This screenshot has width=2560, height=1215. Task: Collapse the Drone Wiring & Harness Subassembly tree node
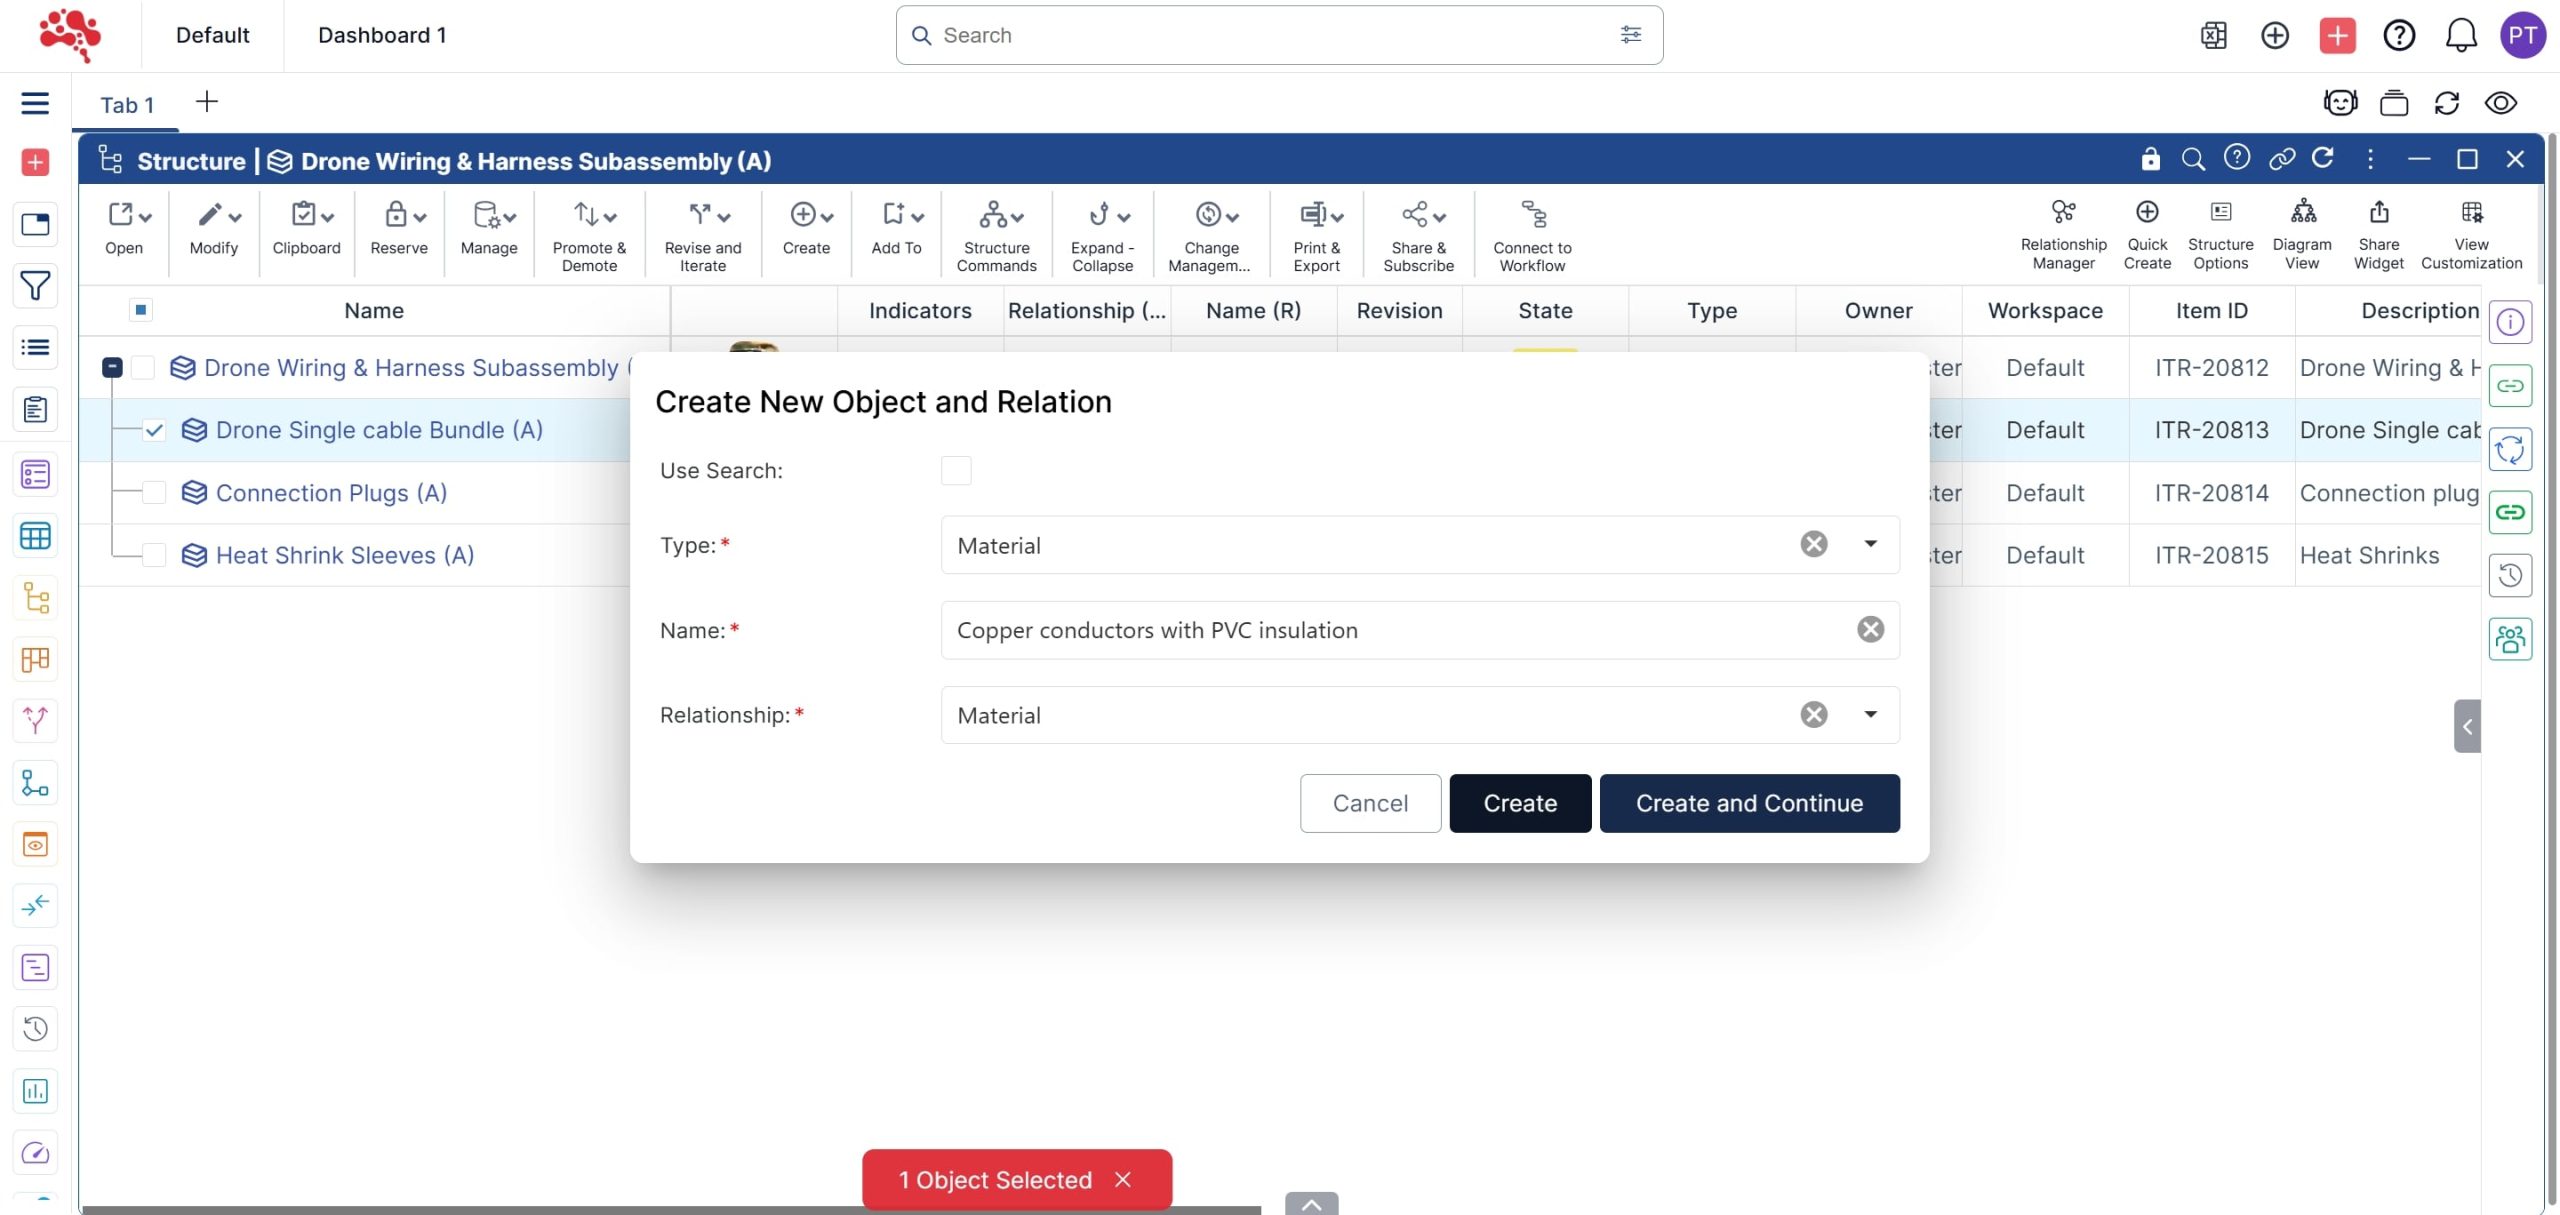tap(112, 368)
